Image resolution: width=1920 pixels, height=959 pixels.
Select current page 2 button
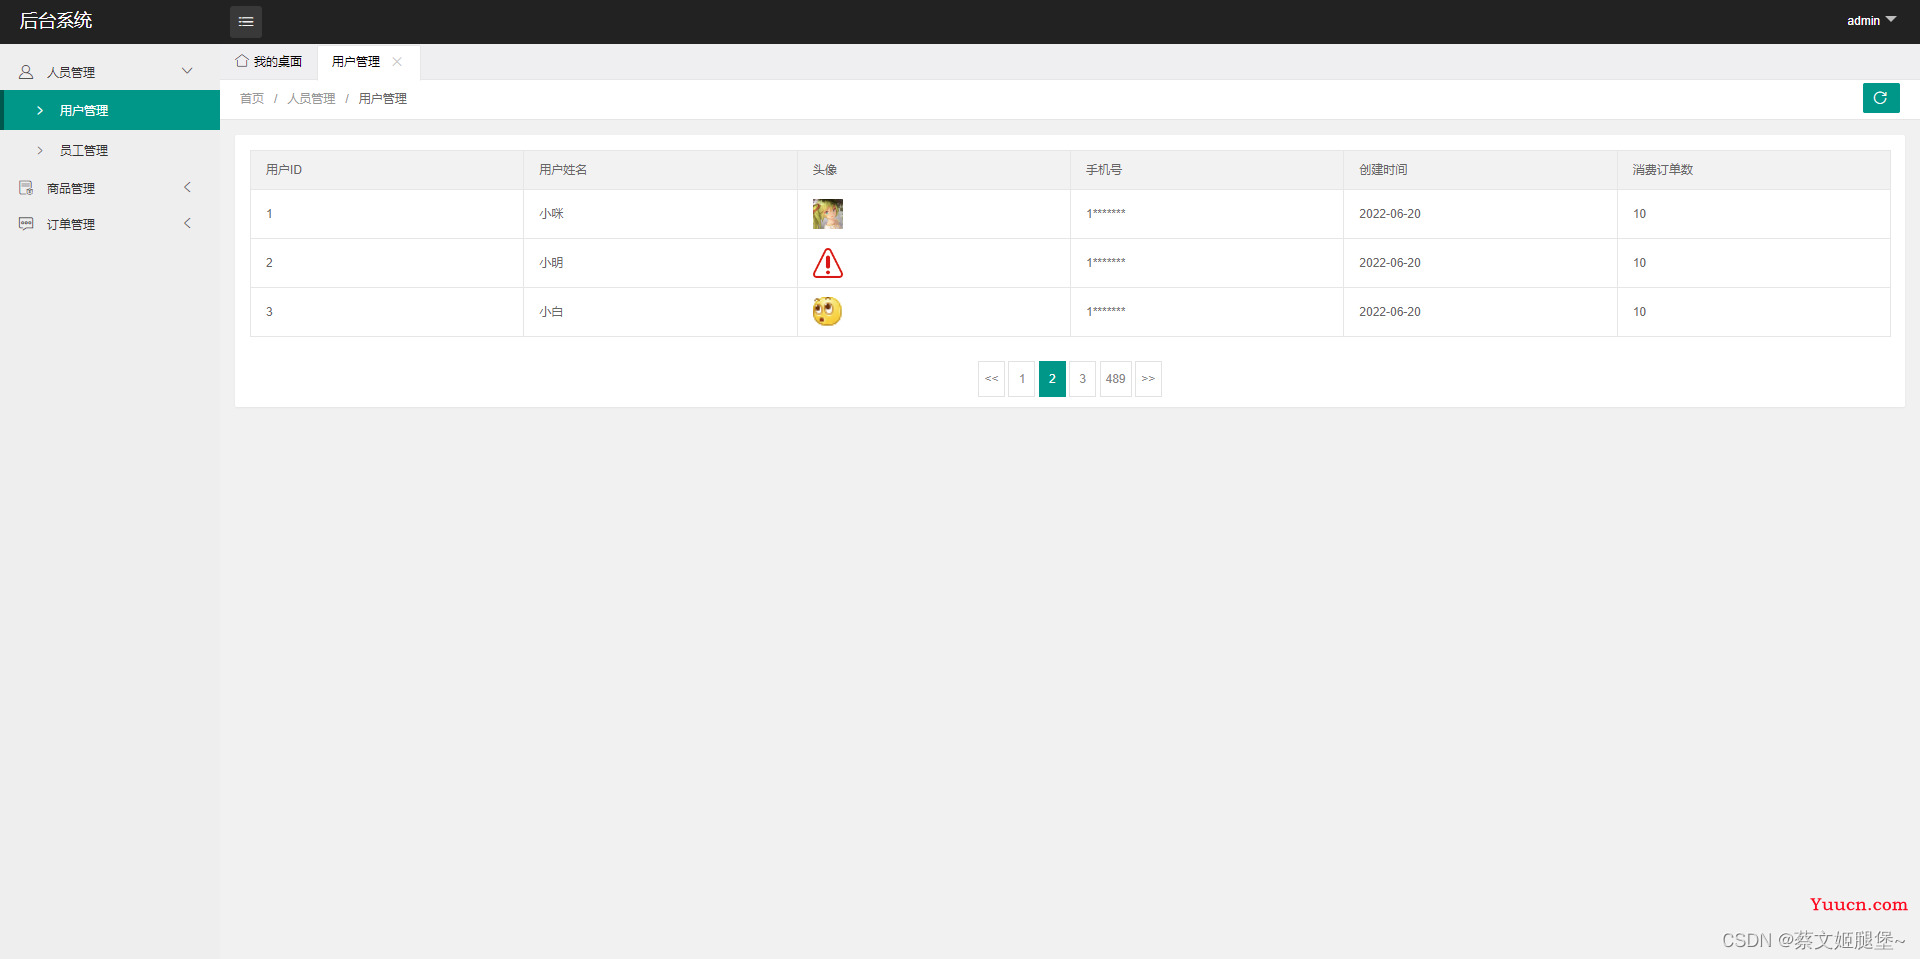coord(1052,379)
